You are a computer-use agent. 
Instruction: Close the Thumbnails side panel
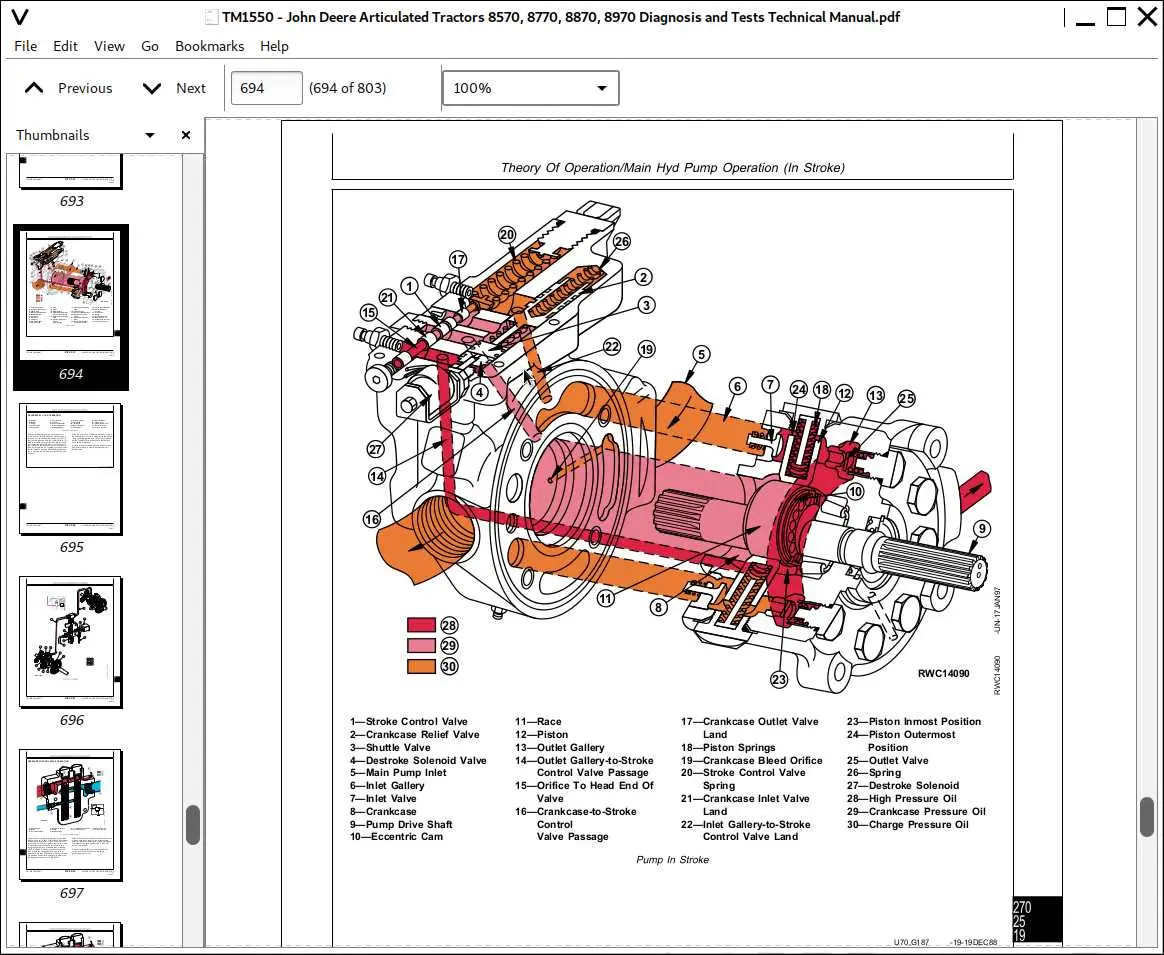pos(186,135)
